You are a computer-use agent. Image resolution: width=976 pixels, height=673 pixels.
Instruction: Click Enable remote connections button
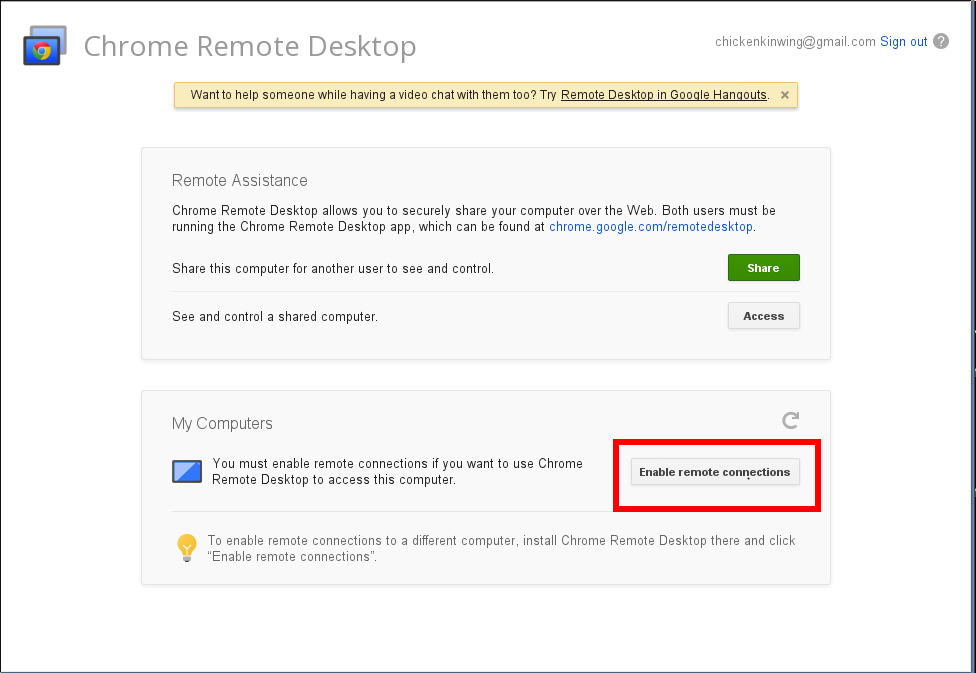715,472
